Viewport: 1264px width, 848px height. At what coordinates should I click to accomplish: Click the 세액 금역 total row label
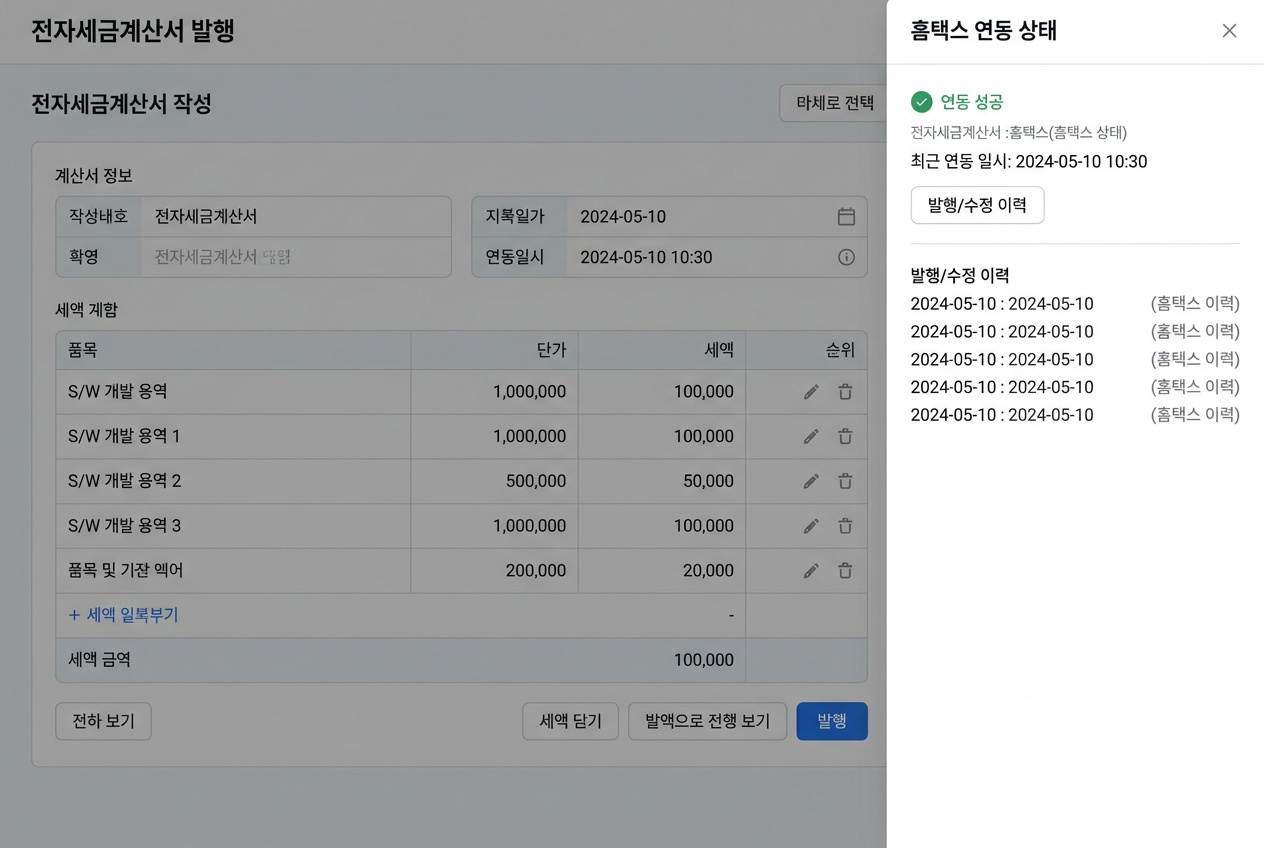tap(99, 660)
